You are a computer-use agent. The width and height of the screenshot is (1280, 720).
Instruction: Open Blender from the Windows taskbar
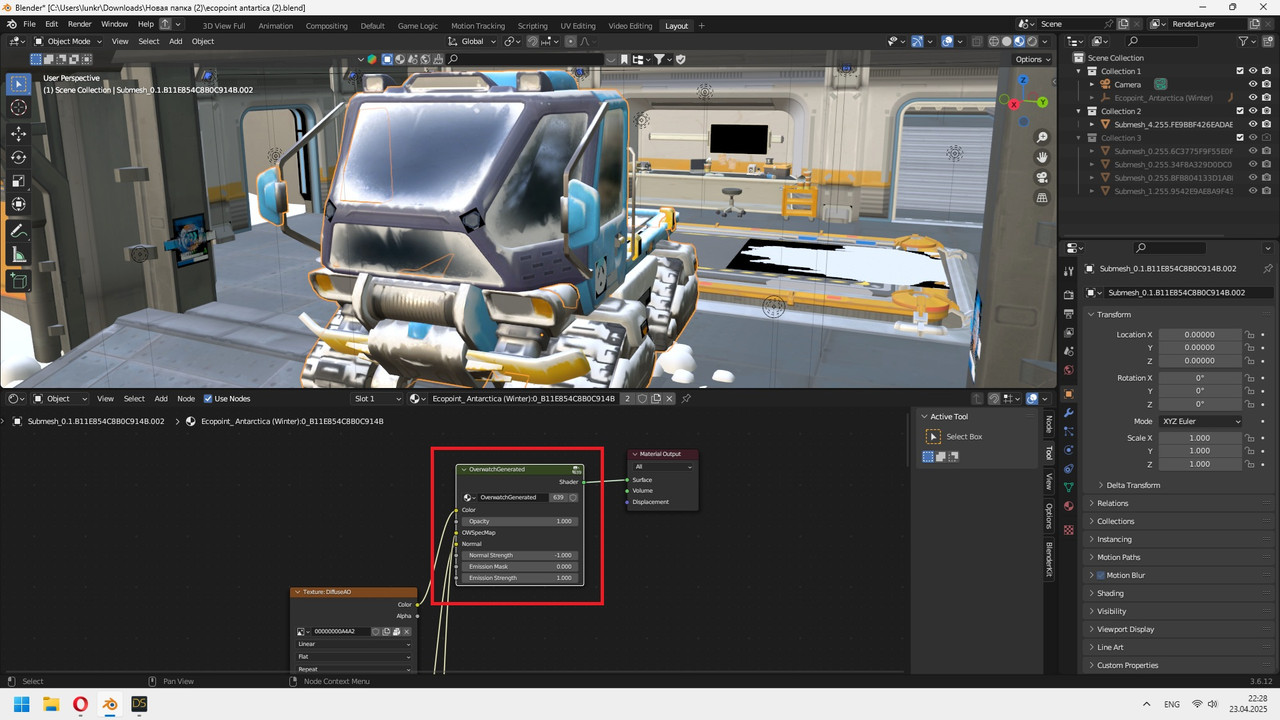(x=110, y=705)
